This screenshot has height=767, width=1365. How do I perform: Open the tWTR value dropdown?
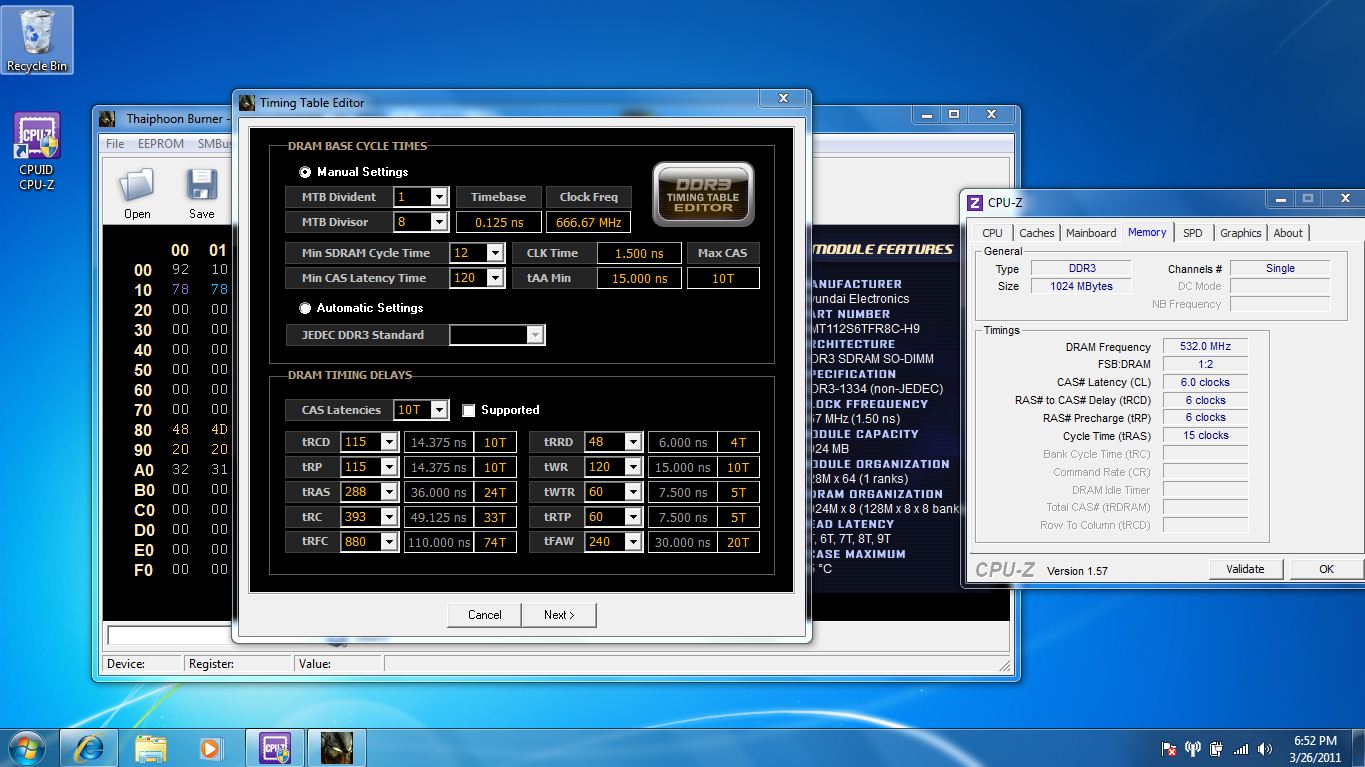[x=632, y=492]
